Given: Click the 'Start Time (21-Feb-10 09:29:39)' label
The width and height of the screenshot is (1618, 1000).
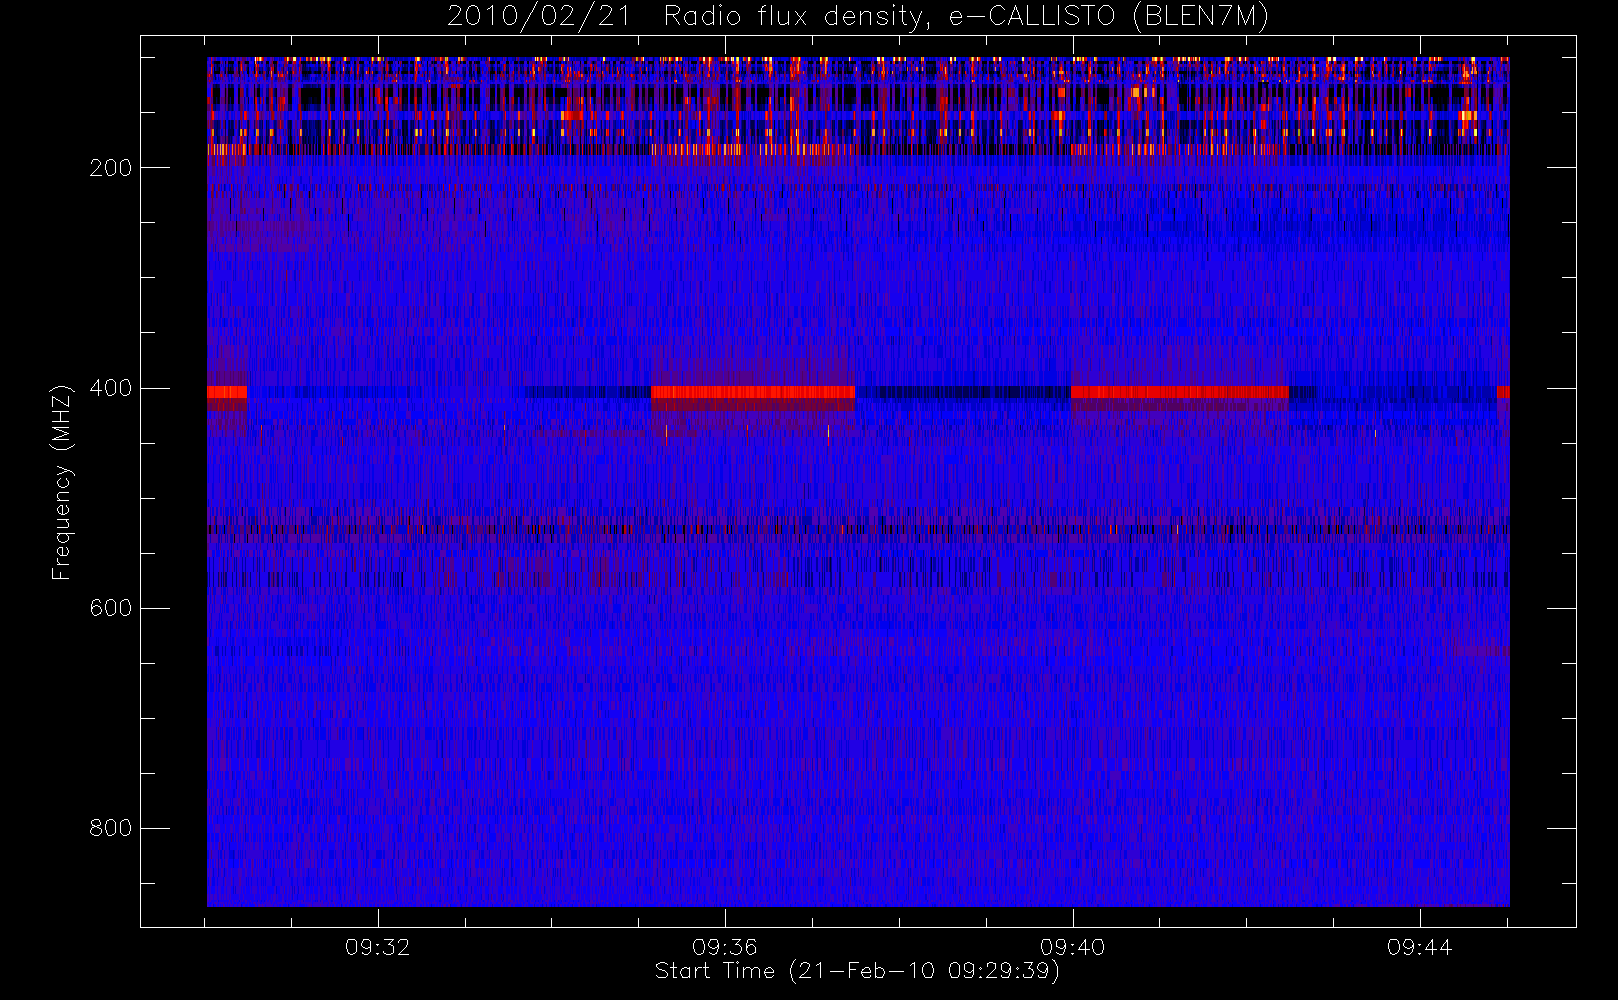Looking at the screenshot, I should tap(857, 971).
